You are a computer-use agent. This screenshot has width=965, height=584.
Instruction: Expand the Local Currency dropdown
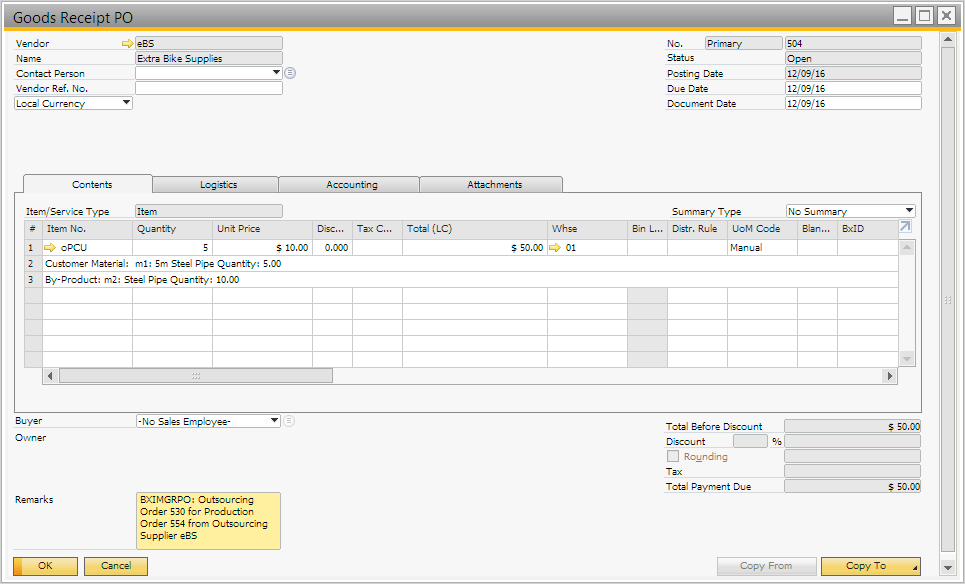[126, 103]
